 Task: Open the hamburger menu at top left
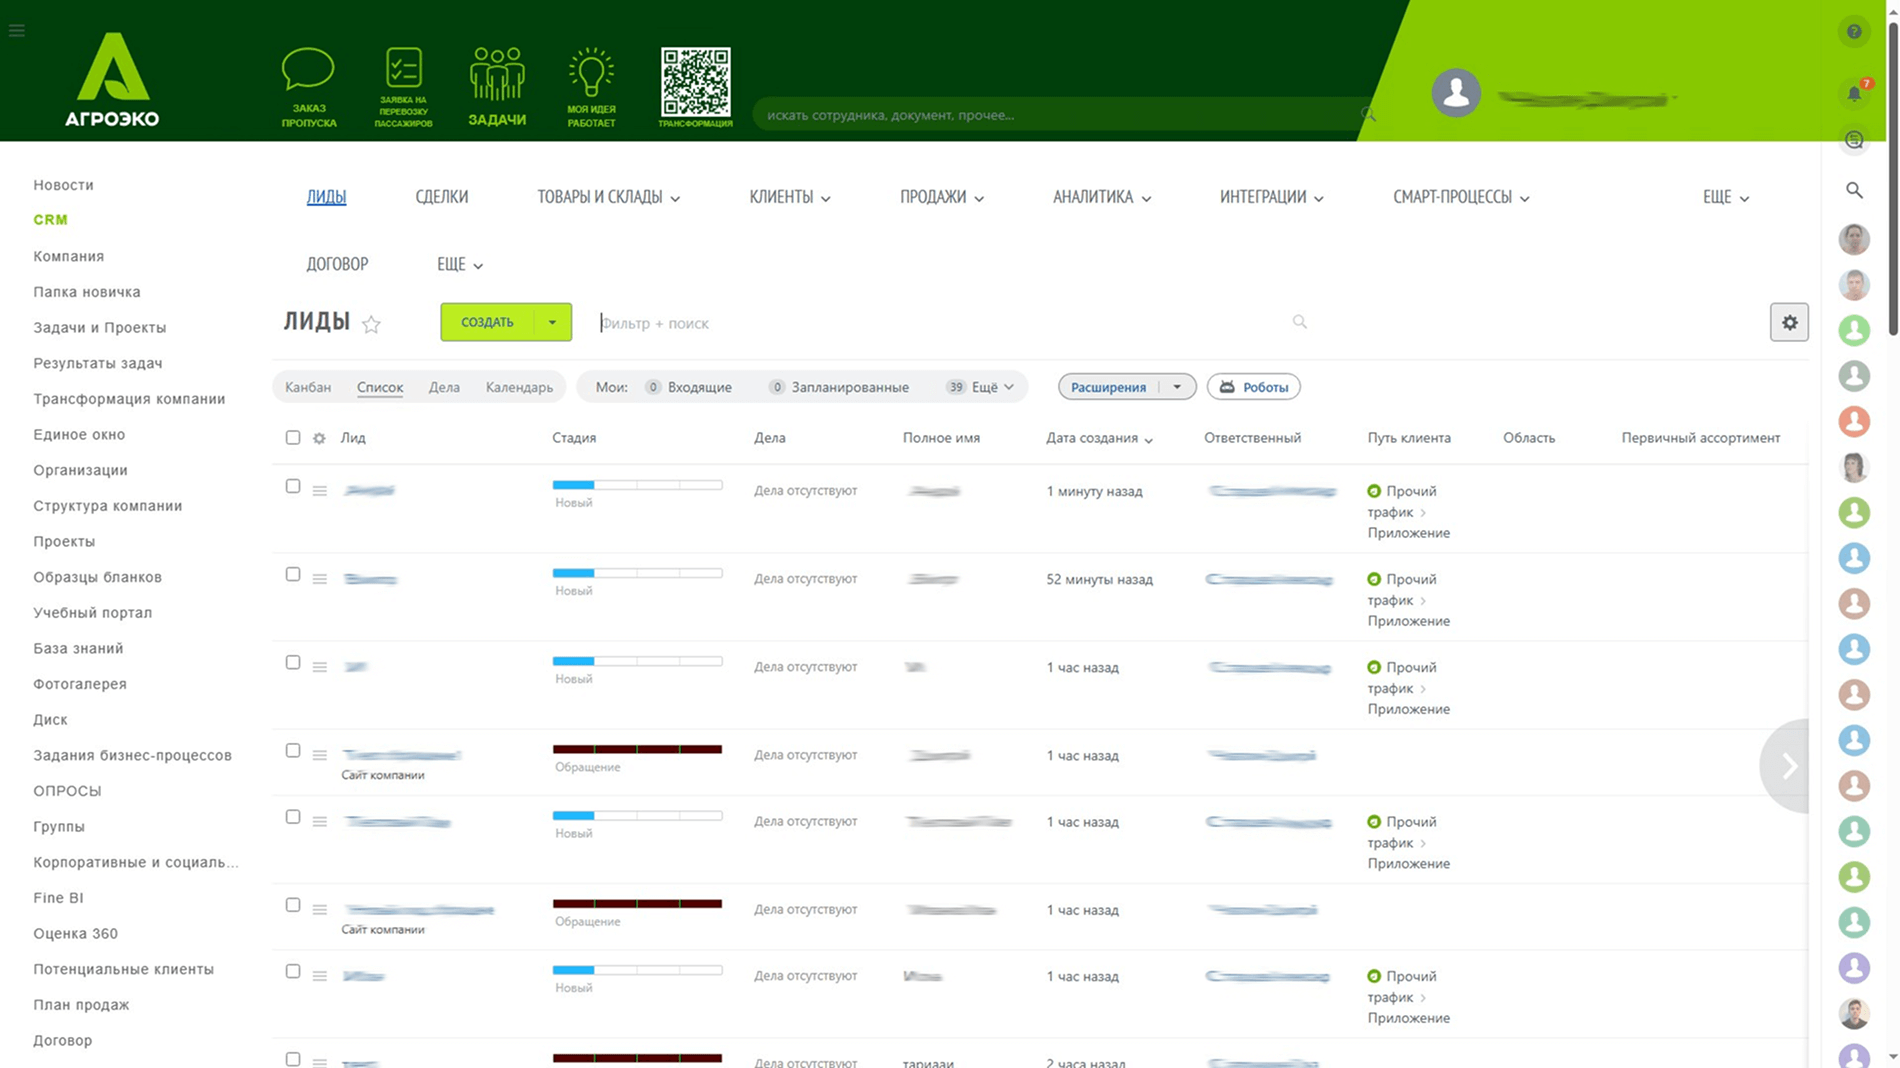pos(17,31)
